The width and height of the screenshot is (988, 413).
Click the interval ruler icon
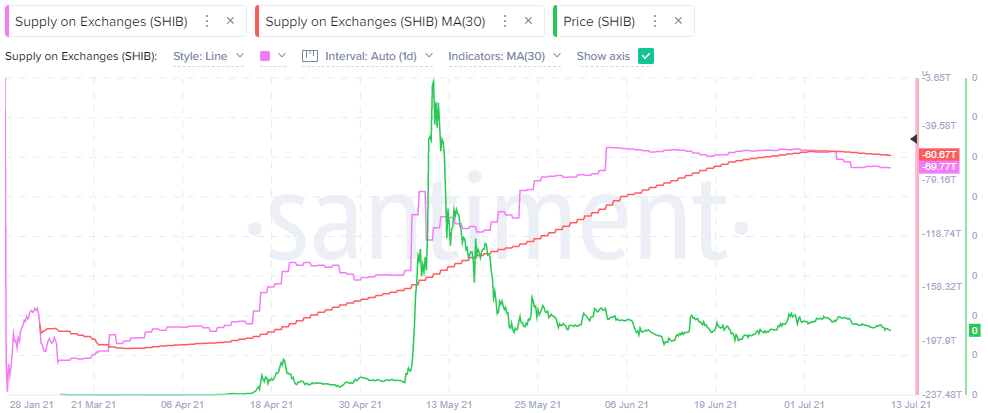tap(309, 56)
